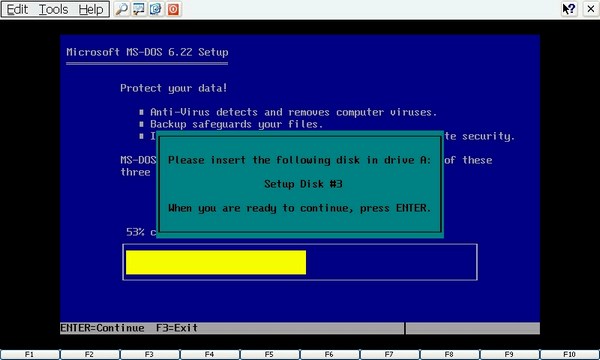Open the Tools menu
Screen dimensions: 600x360
coord(54,9)
